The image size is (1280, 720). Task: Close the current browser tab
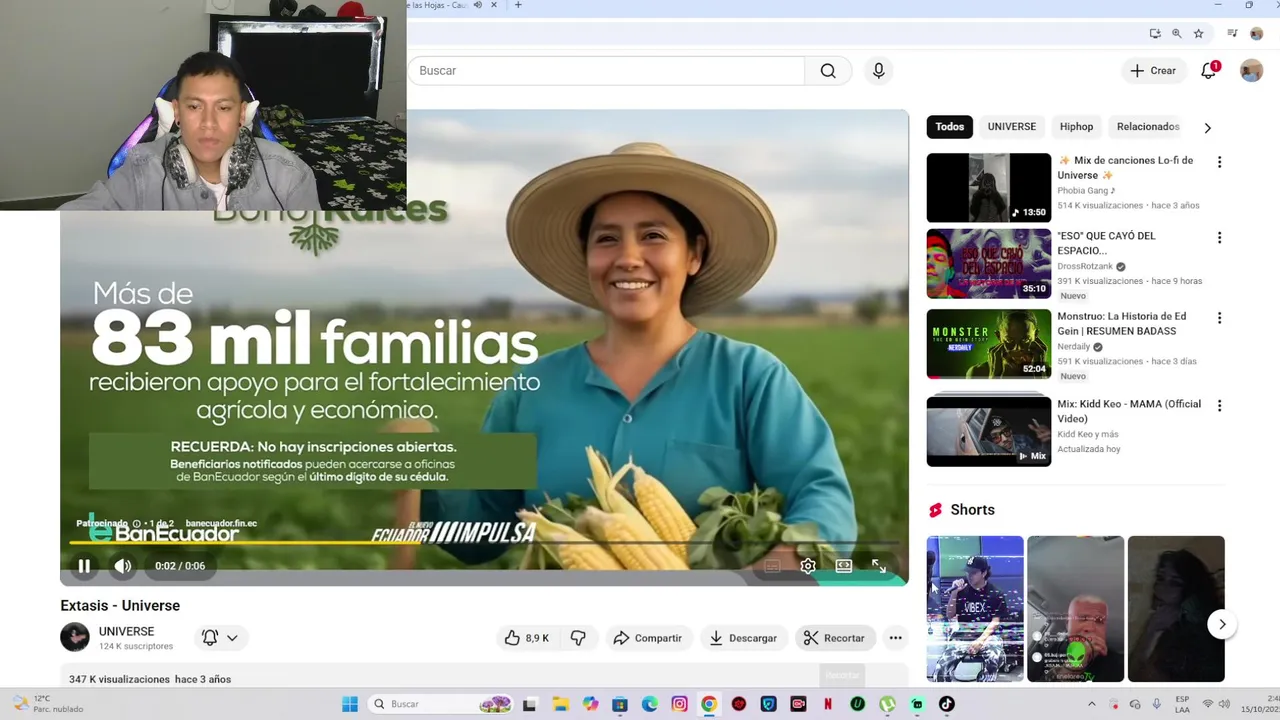494,5
